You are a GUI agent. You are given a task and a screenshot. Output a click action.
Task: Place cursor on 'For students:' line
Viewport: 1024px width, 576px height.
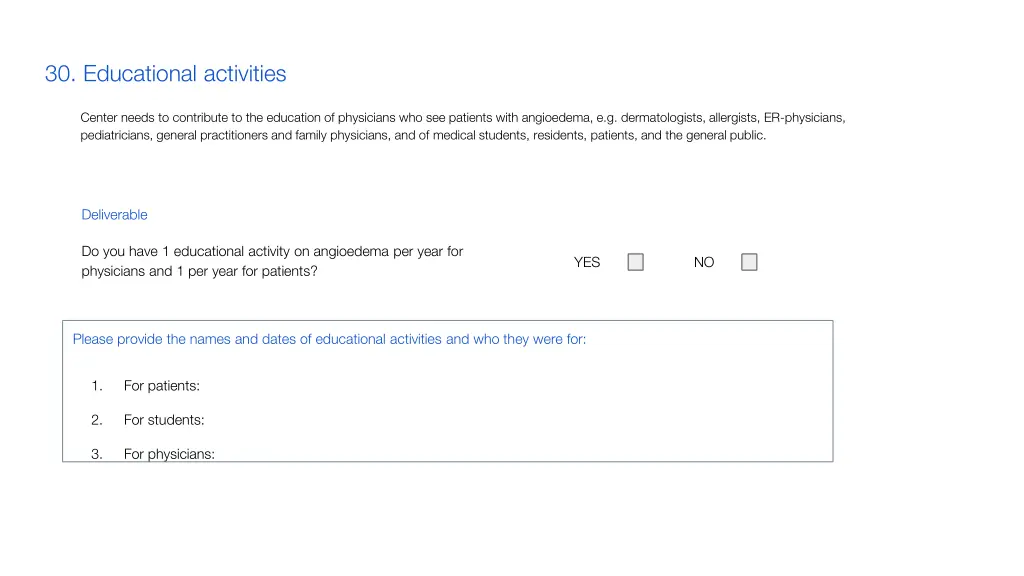pyautogui.click(x=164, y=420)
